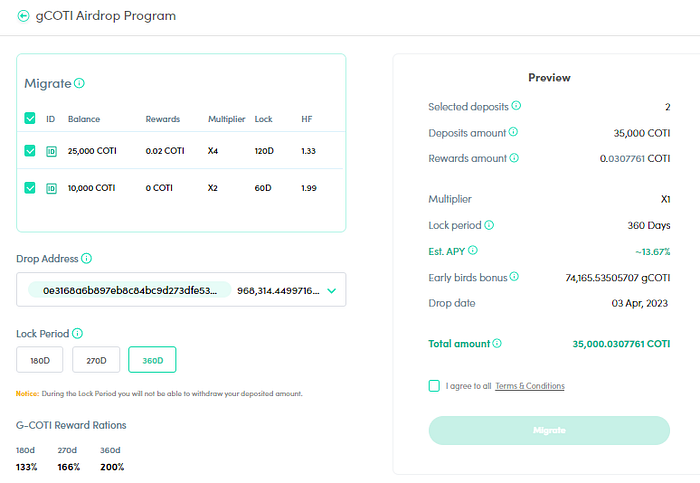Select the 180D lock period
Image resolution: width=700 pixels, height=483 pixels.
(x=40, y=360)
